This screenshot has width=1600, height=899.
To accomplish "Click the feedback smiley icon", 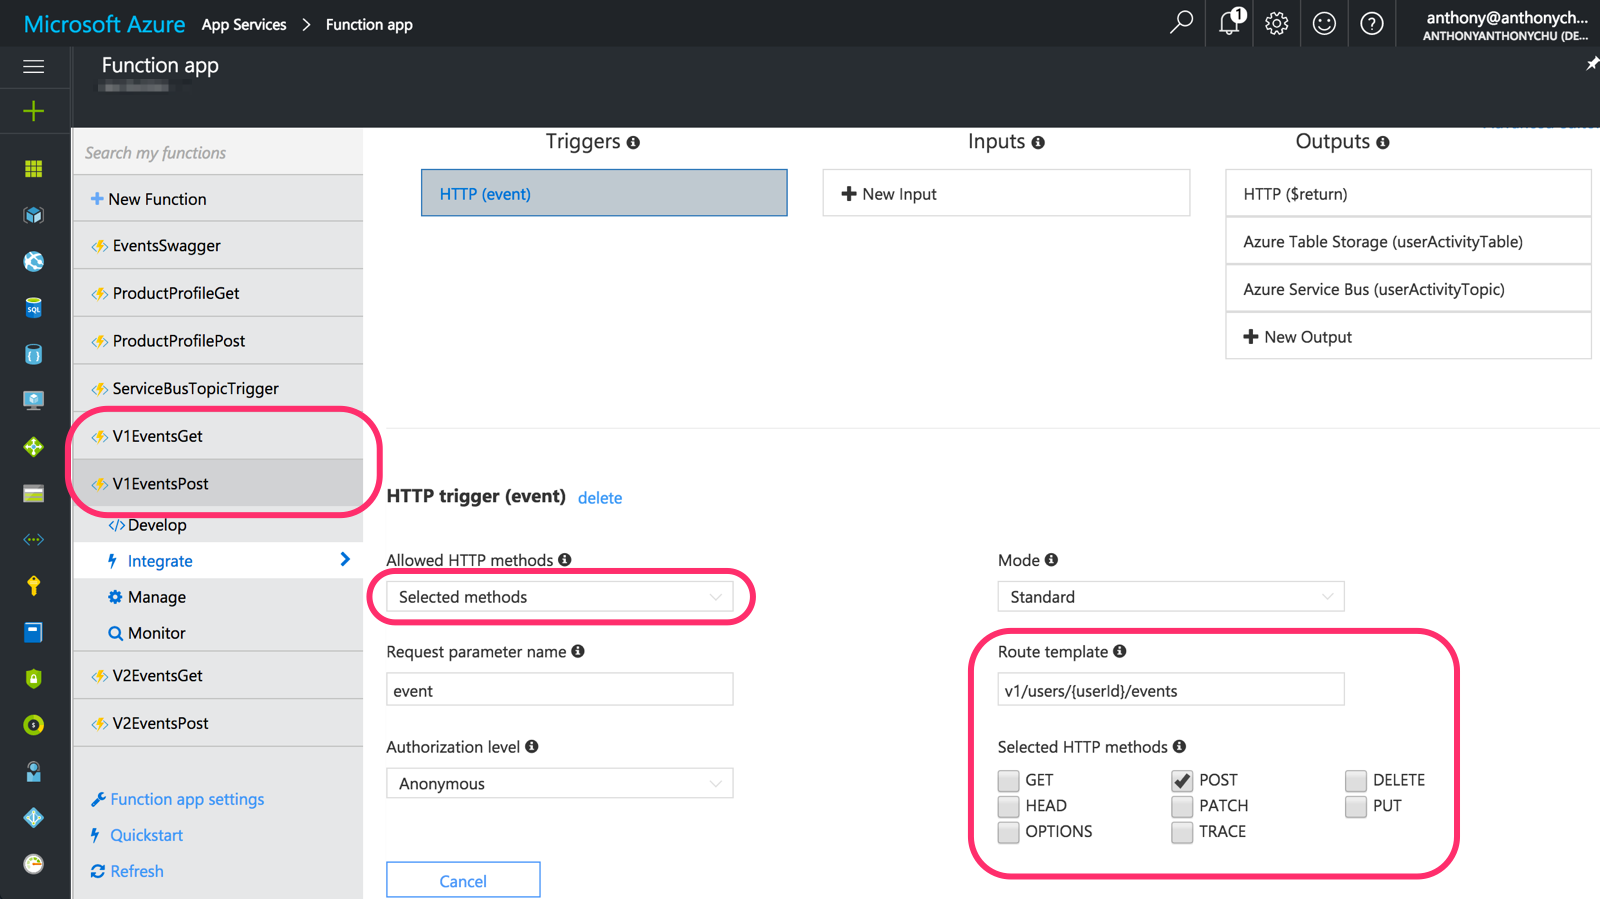I will click(x=1324, y=23).
